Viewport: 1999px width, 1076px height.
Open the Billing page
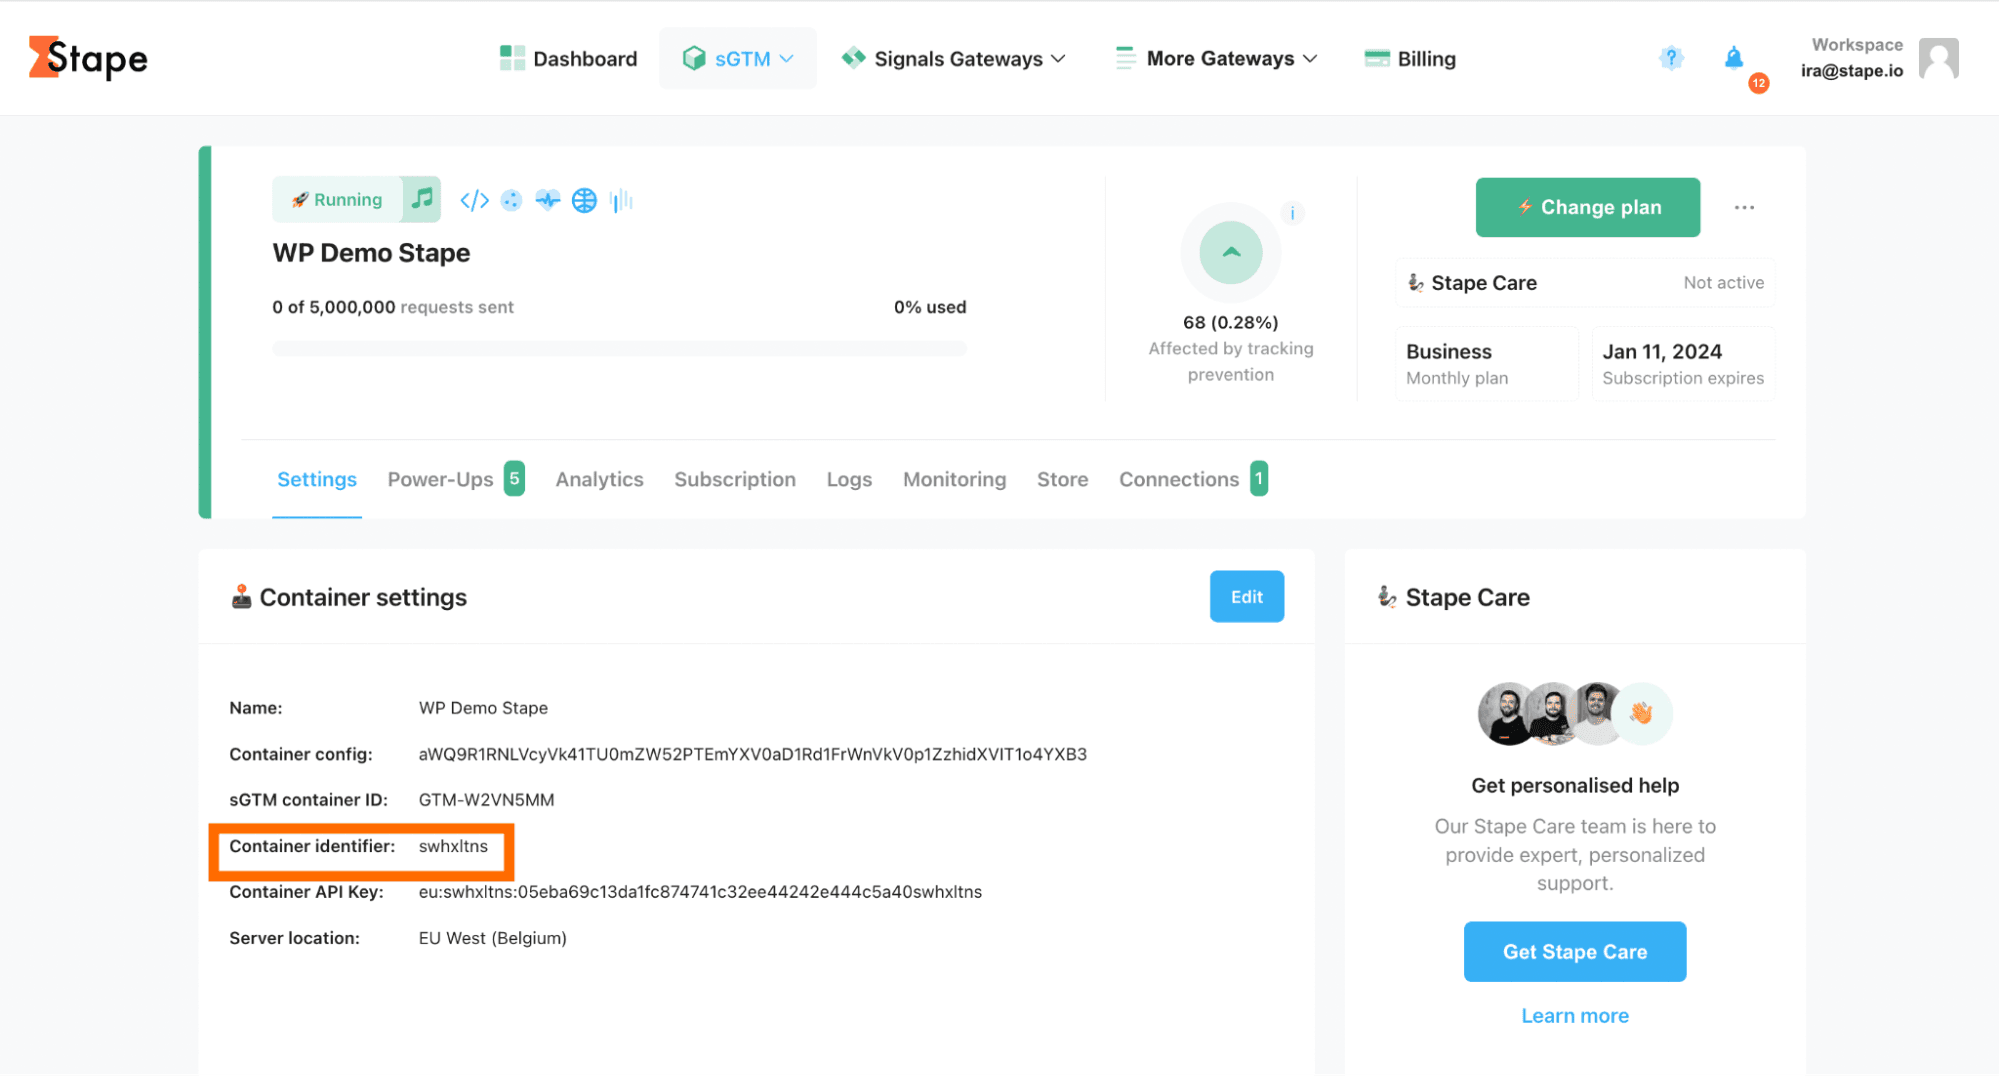[x=1410, y=59]
